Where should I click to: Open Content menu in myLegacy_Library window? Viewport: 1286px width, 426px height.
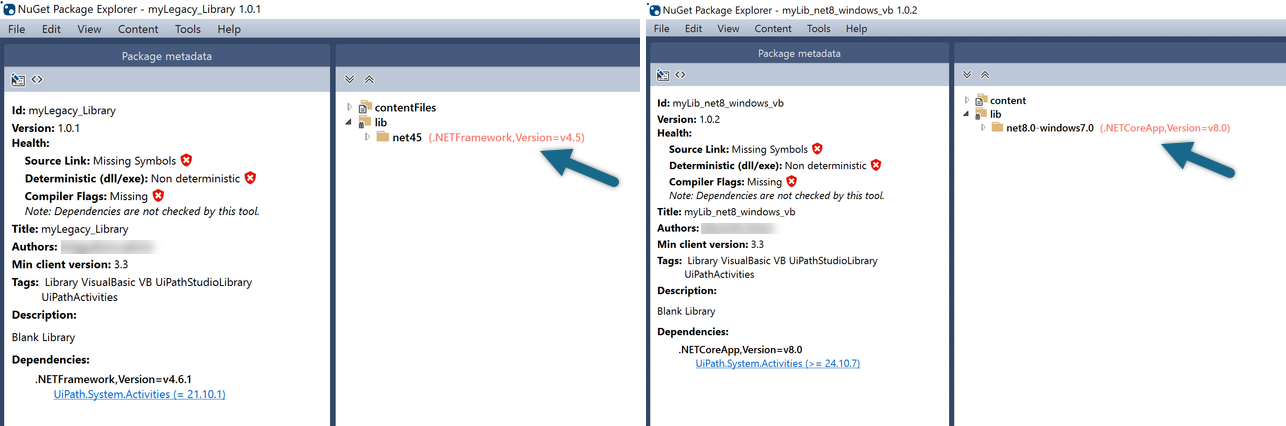coord(138,29)
